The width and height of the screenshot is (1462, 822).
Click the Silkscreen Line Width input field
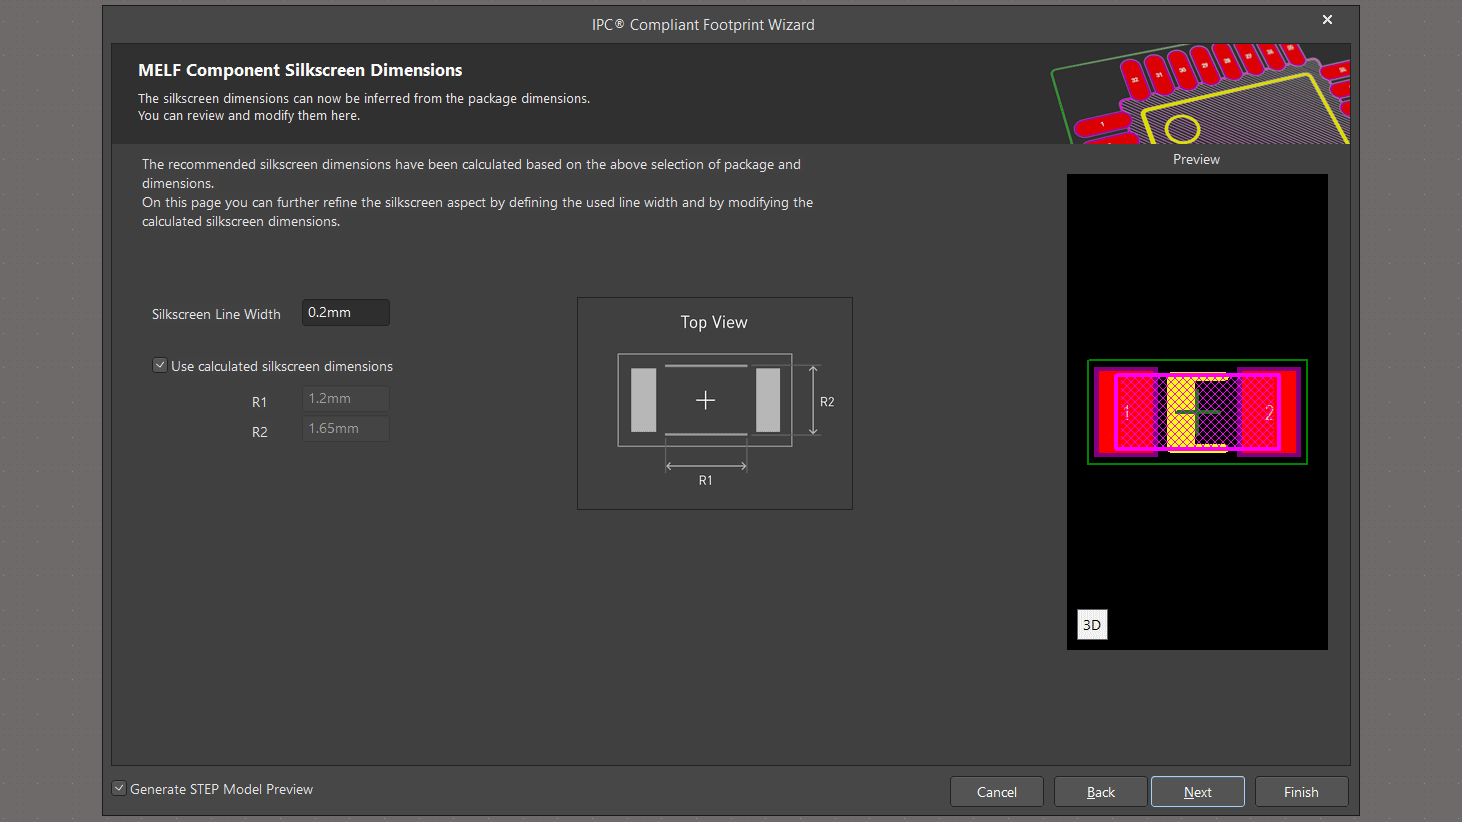[x=345, y=313]
